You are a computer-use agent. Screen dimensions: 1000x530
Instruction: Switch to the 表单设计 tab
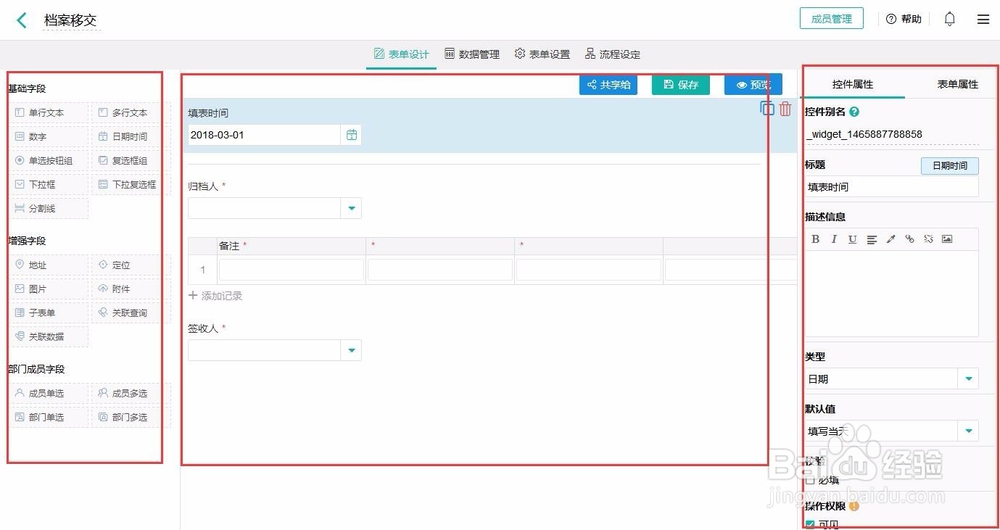pyautogui.click(x=401, y=54)
